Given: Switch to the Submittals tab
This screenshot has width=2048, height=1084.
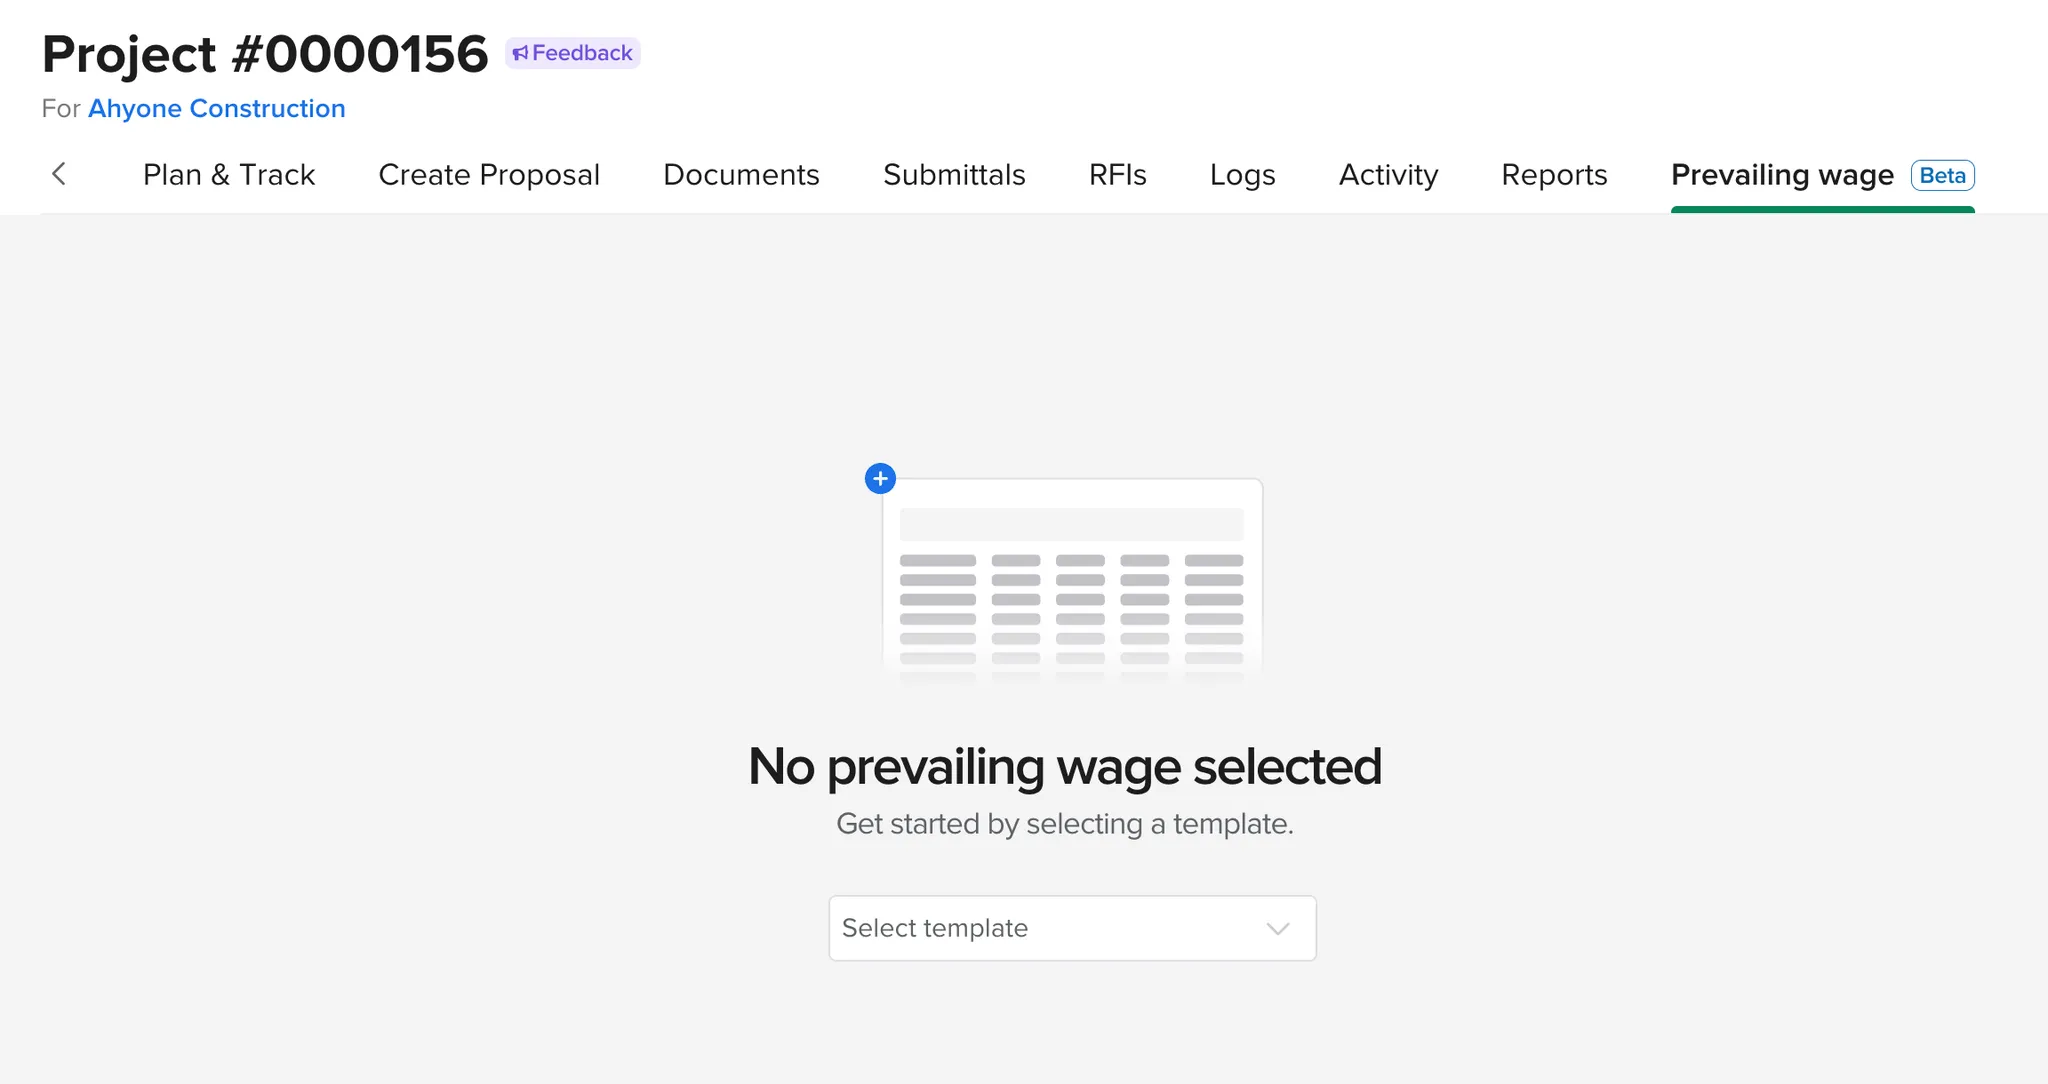Looking at the screenshot, I should point(953,175).
